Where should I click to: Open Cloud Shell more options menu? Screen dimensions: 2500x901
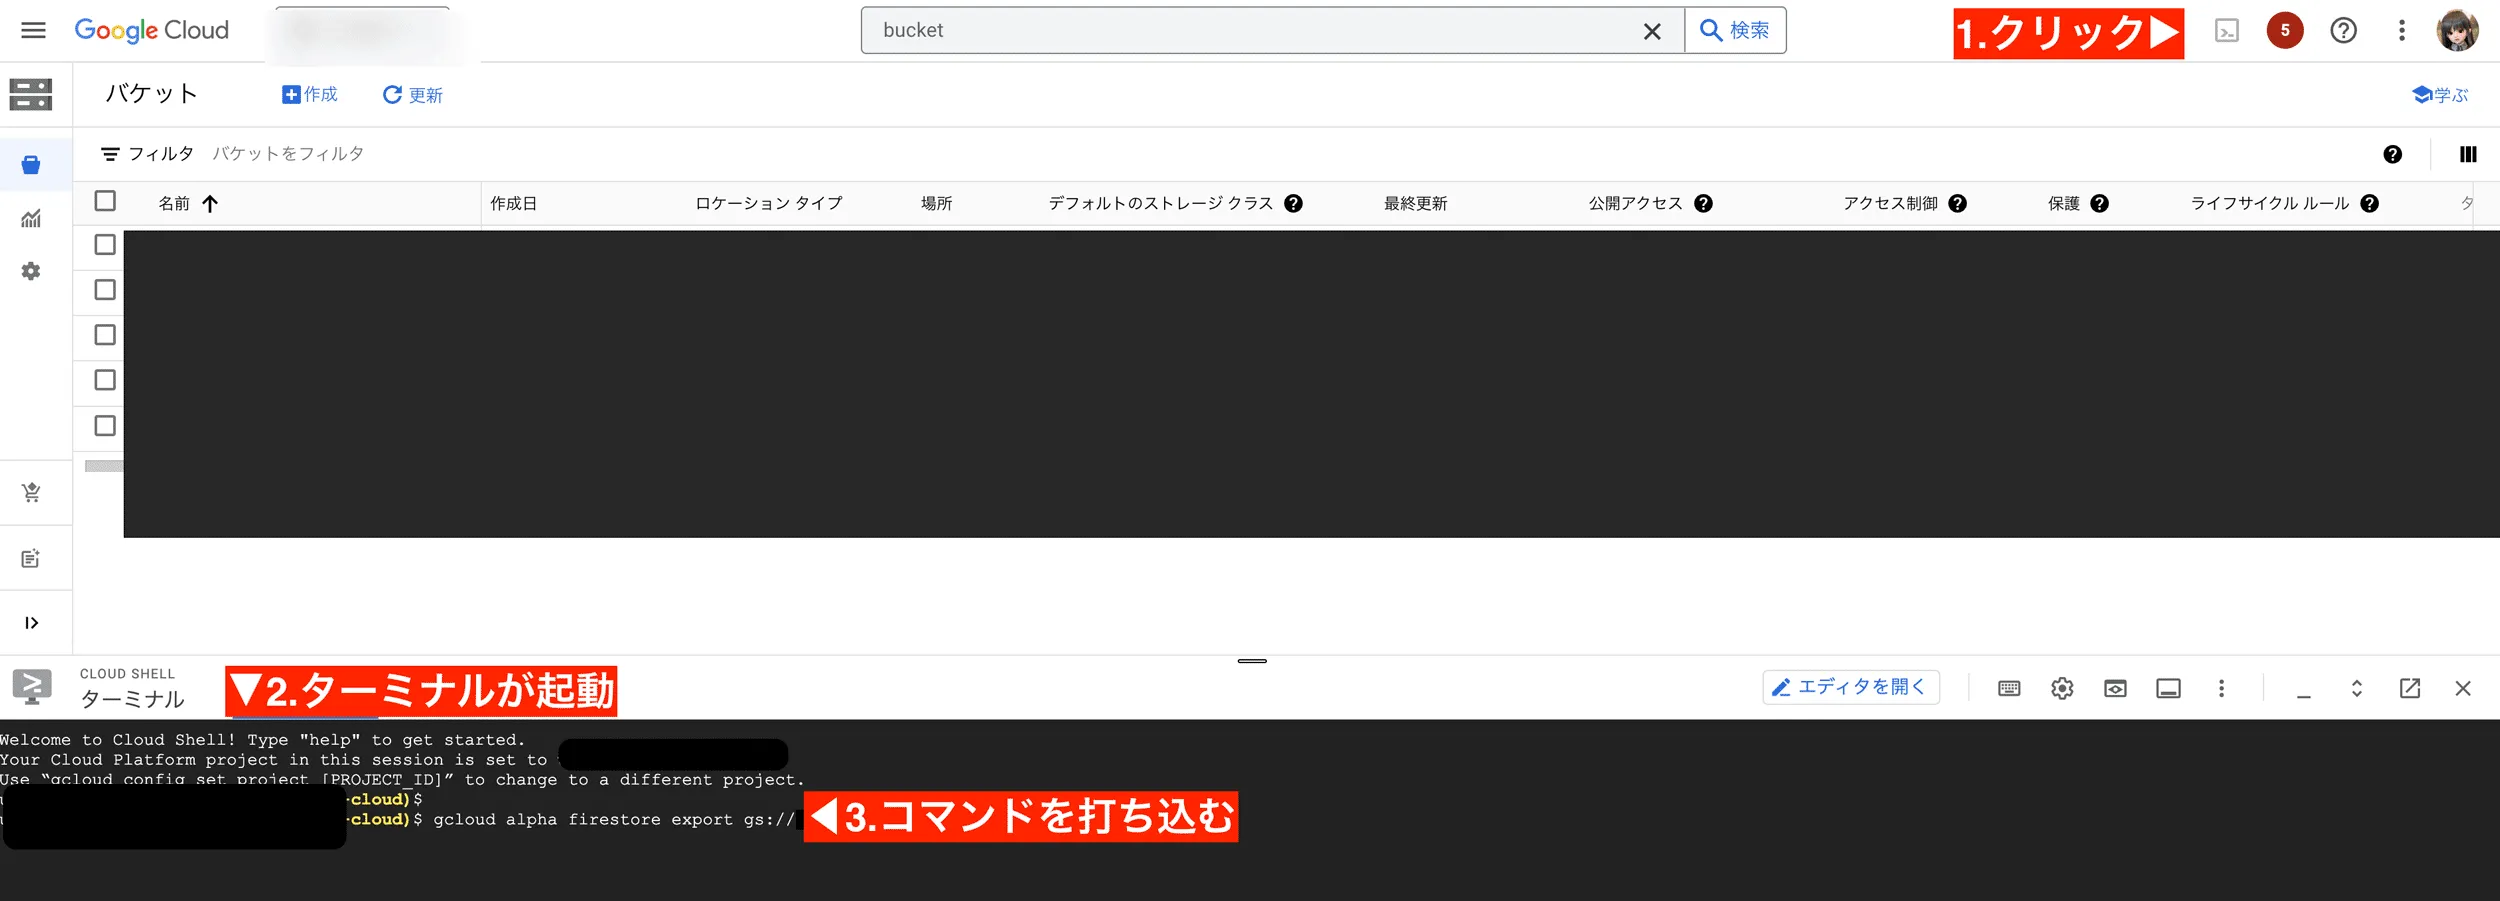pos(2222,688)
